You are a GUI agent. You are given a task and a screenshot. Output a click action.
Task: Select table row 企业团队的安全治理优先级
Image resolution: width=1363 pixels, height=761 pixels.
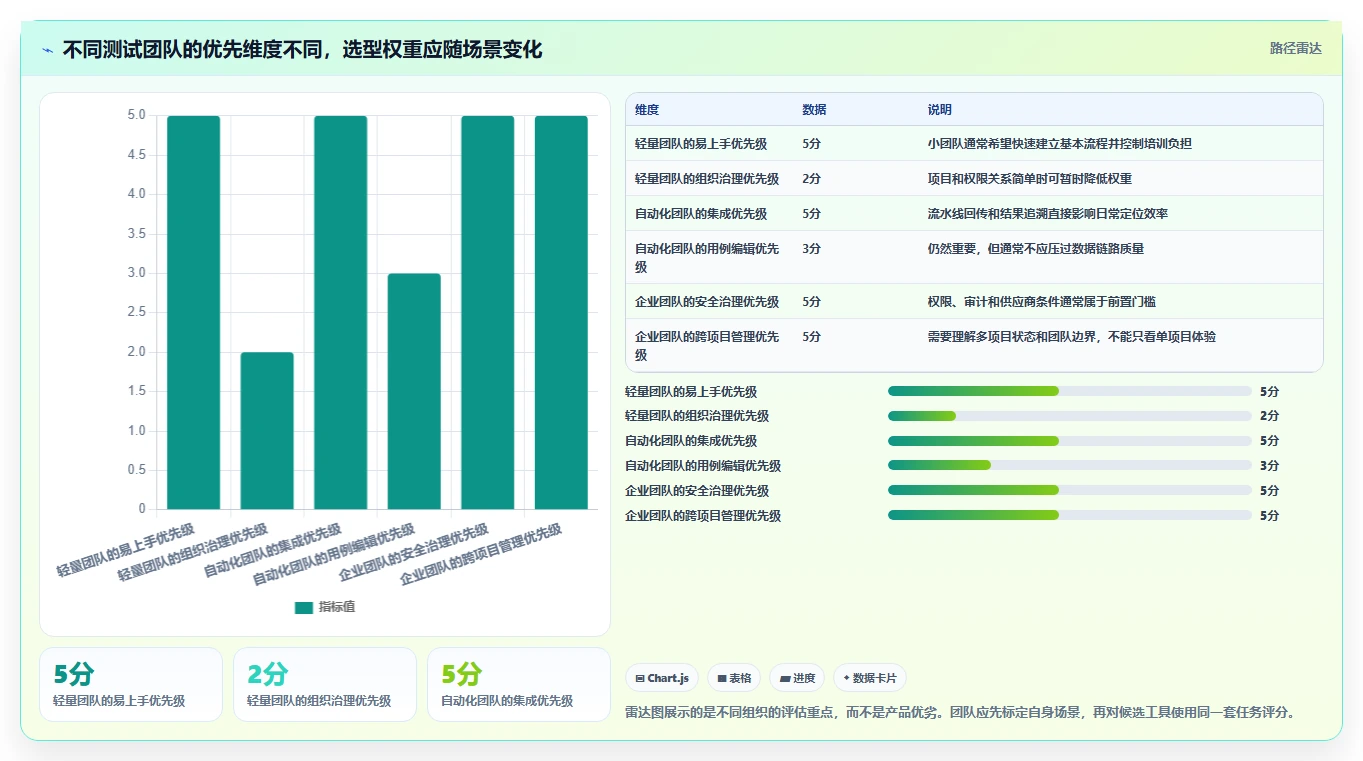(974, 301)
